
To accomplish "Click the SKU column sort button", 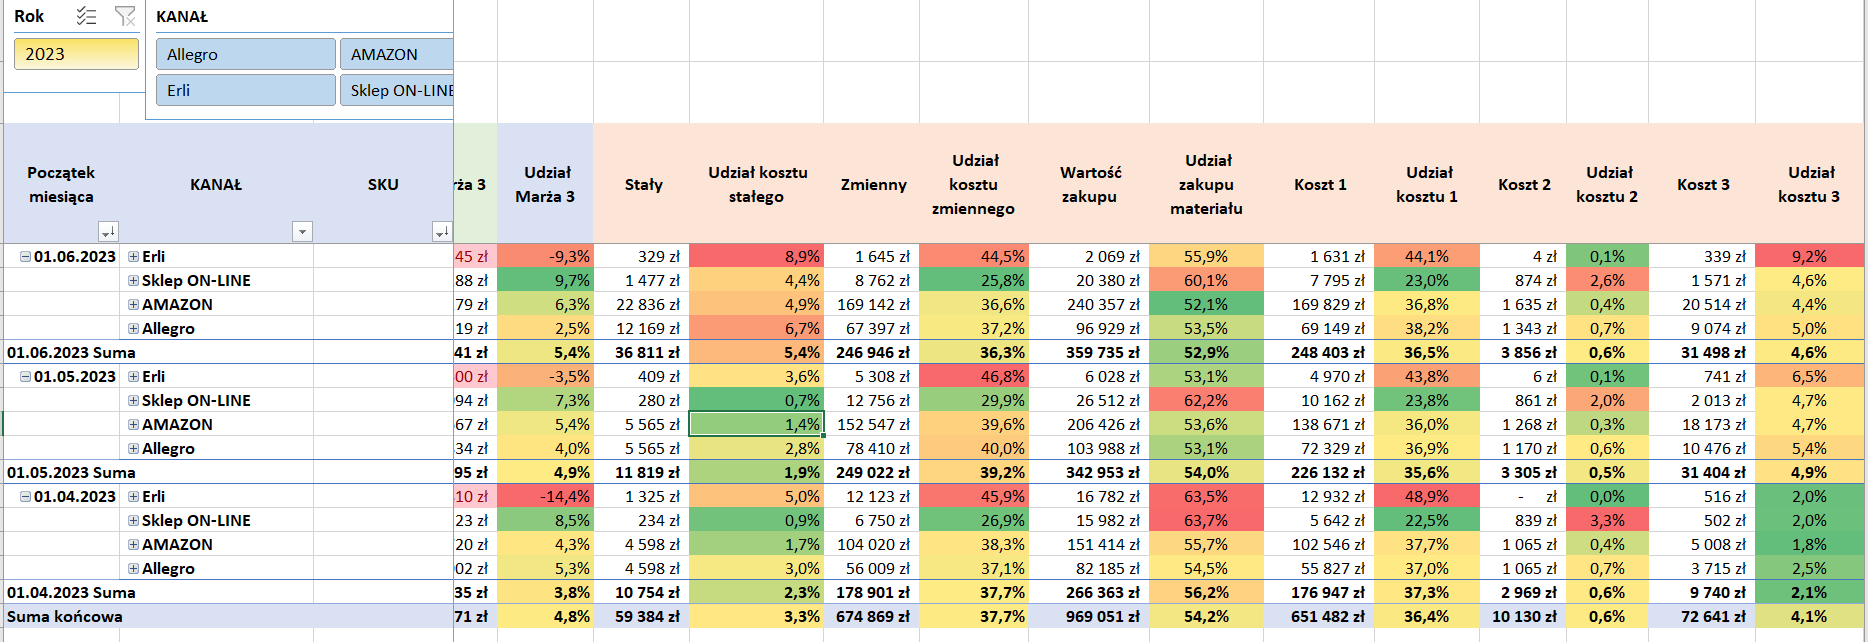I will [441, 232].
